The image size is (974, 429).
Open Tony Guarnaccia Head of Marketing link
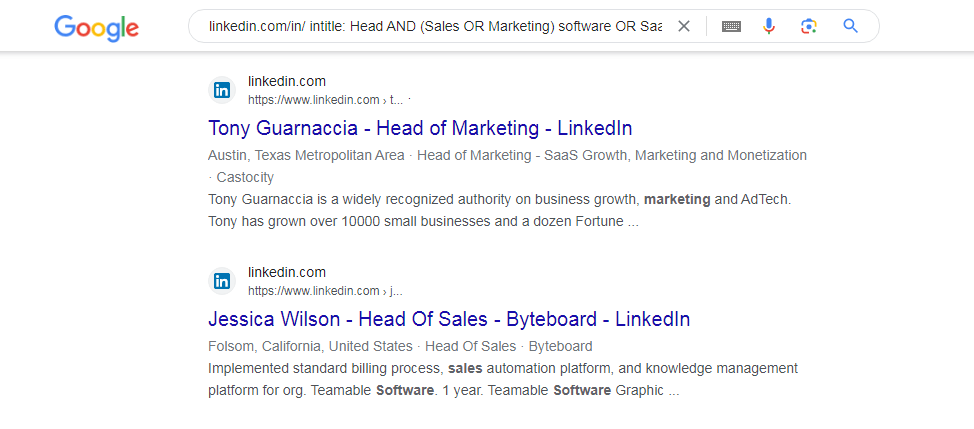click(x=420, y=129)
